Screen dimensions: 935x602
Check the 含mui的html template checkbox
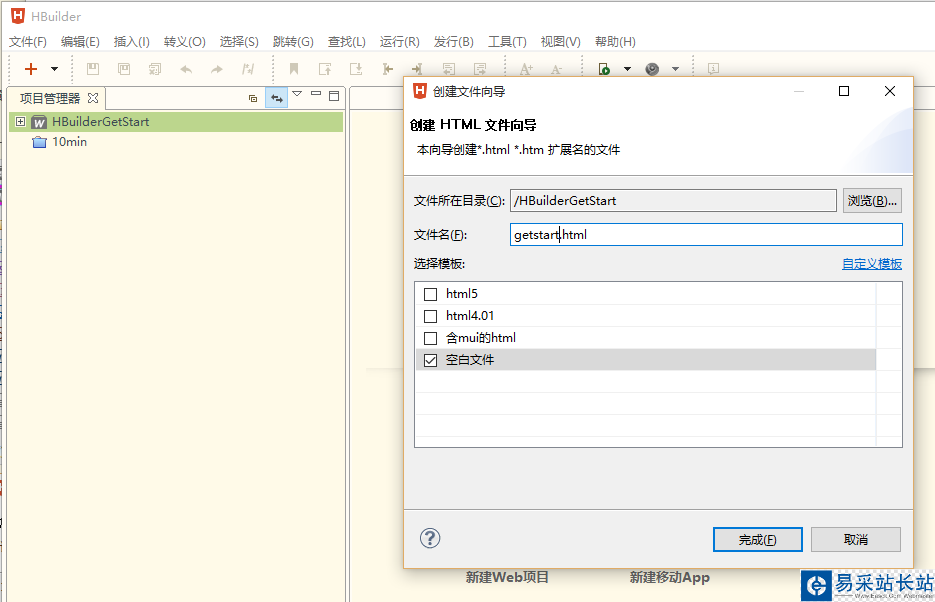click(x=431, y=338)
